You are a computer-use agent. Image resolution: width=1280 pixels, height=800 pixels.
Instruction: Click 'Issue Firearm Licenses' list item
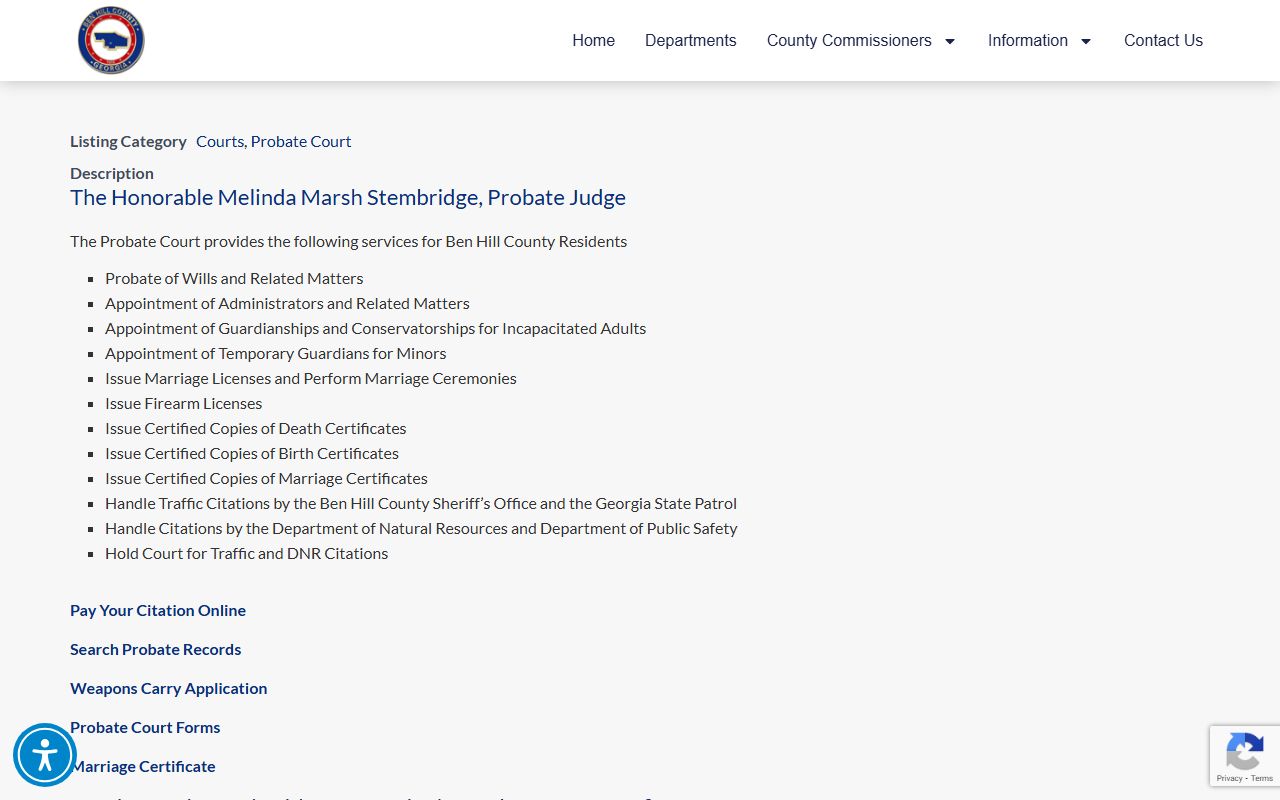(183, 403)
